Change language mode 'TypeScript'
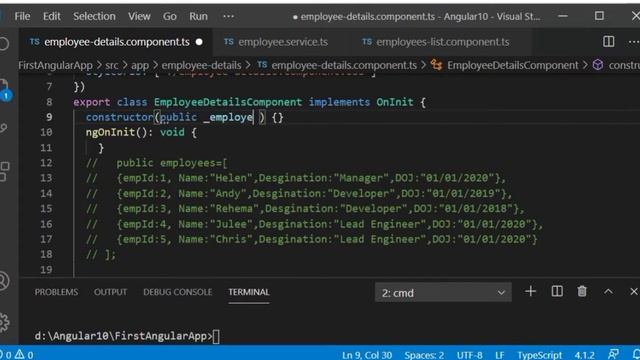Screen dimensions: 640x360 click(540, 355)
